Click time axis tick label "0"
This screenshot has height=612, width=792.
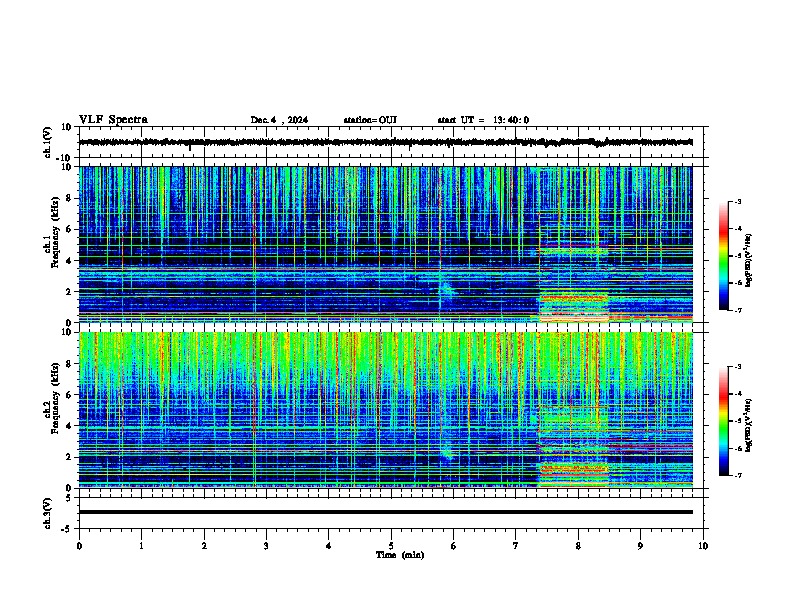[x=79, y=546]
